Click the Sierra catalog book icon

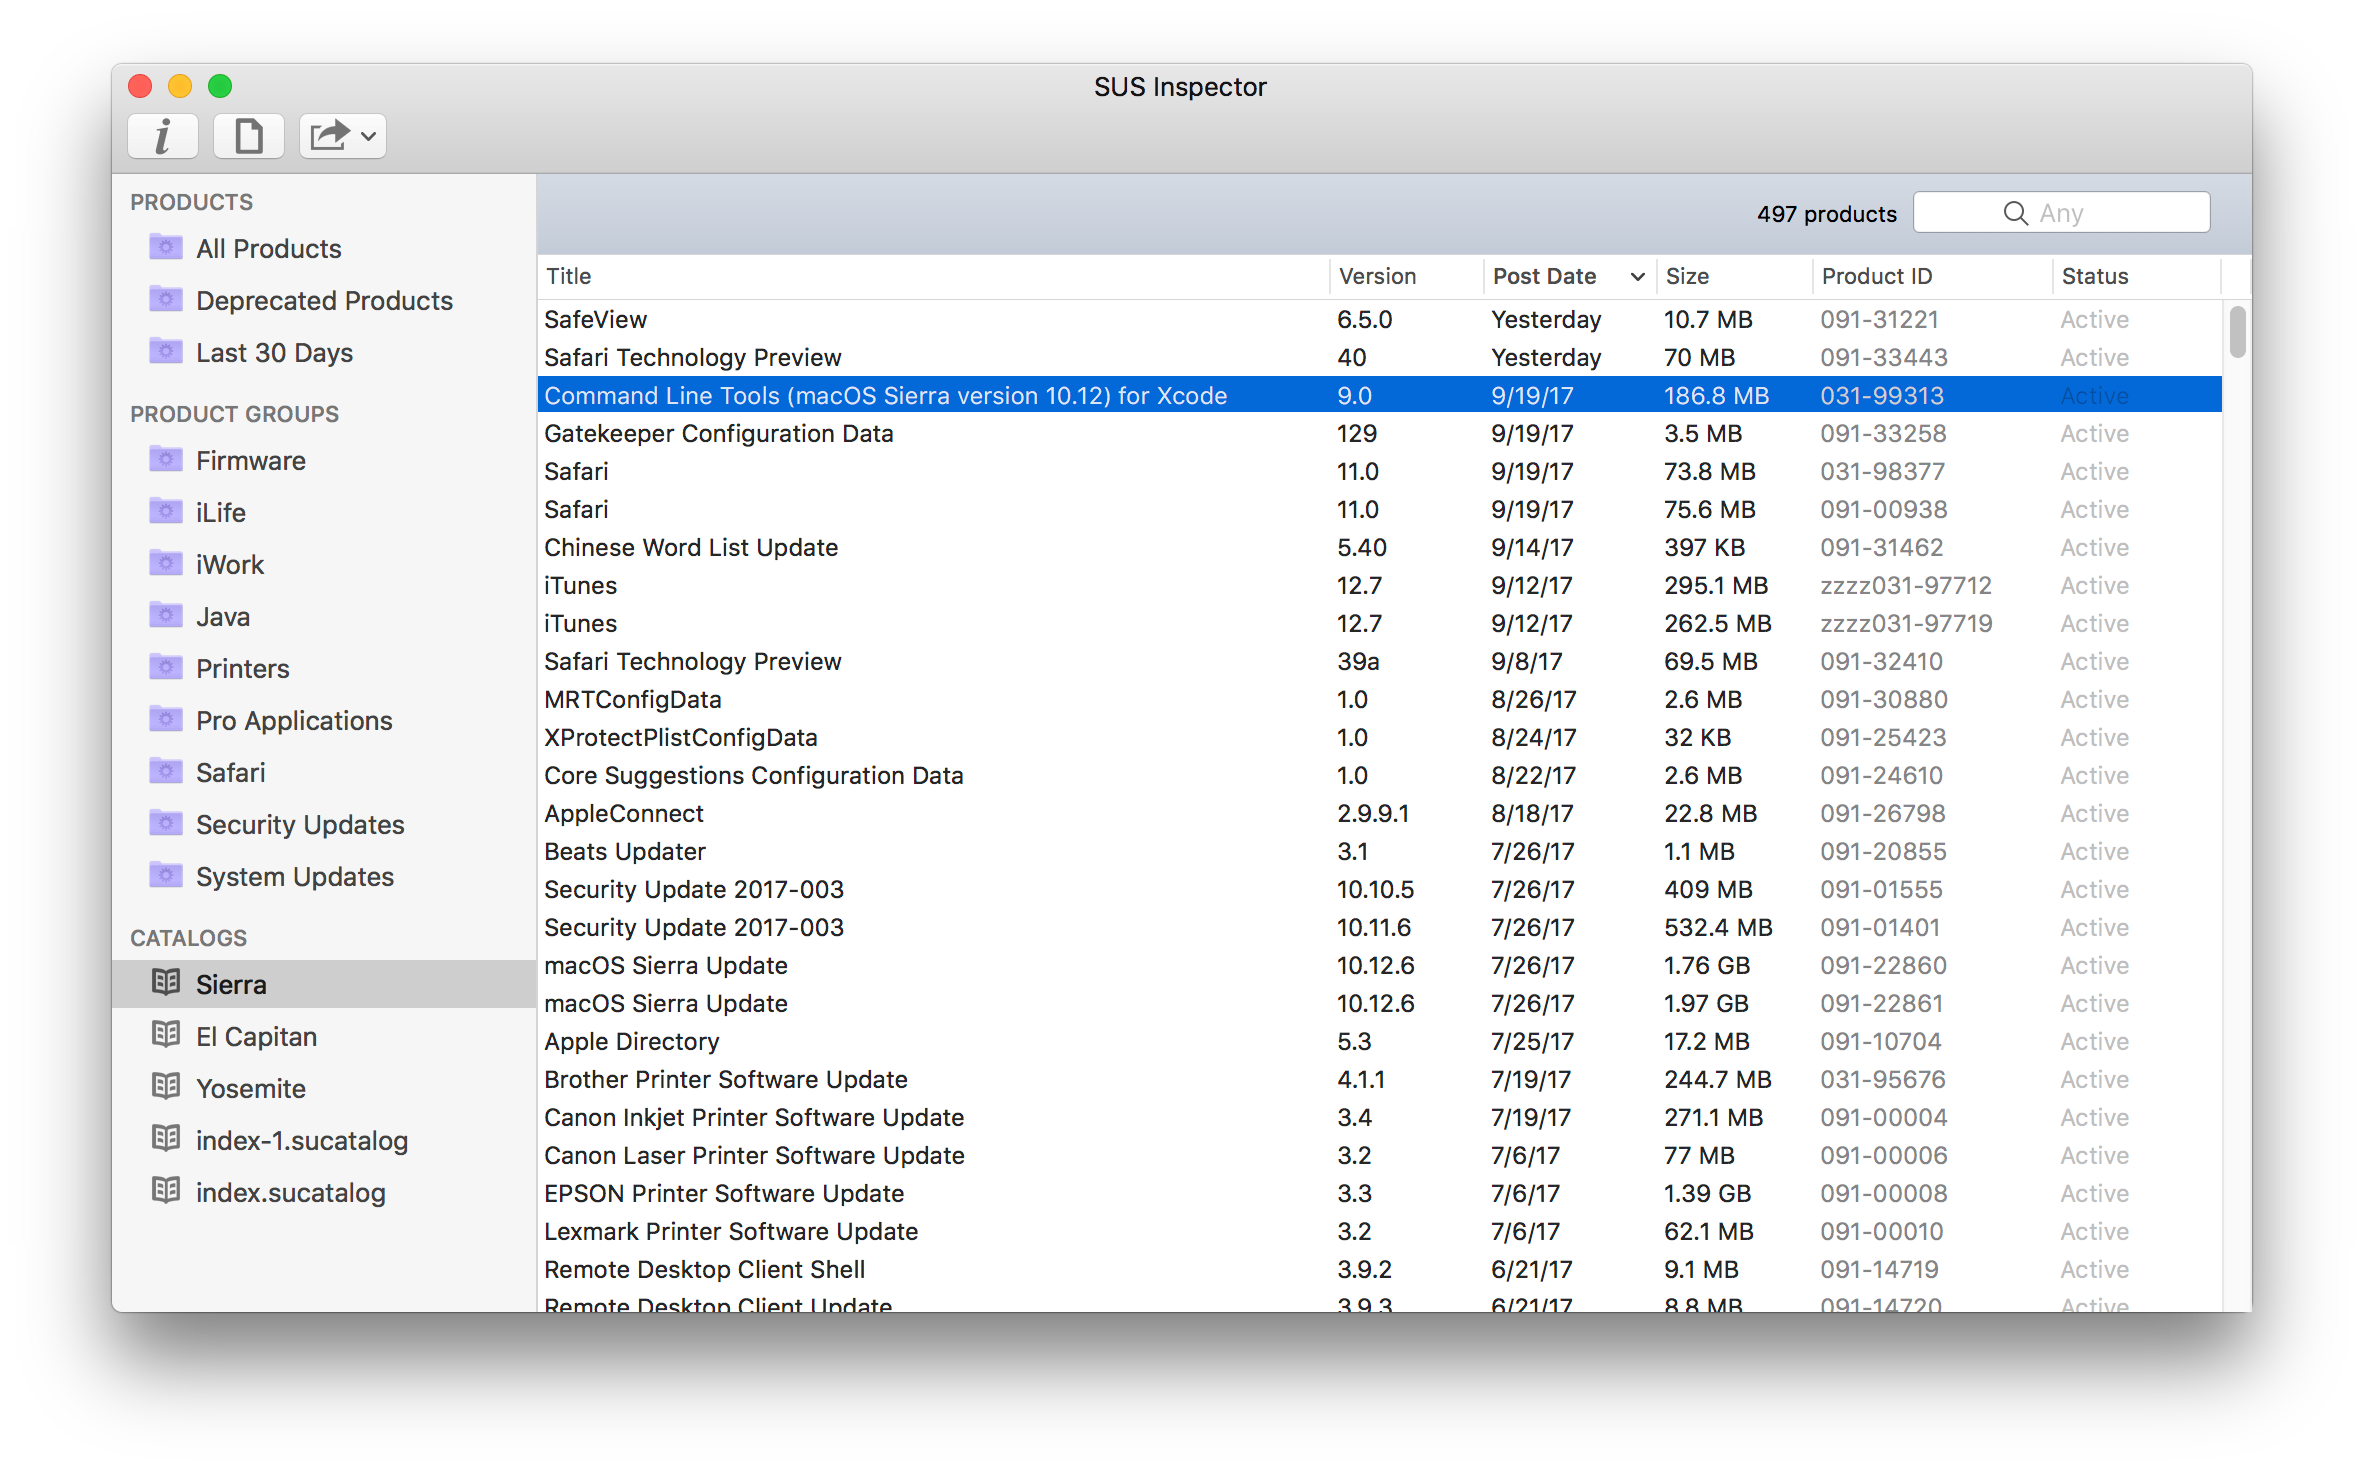[x=166, y=982]
